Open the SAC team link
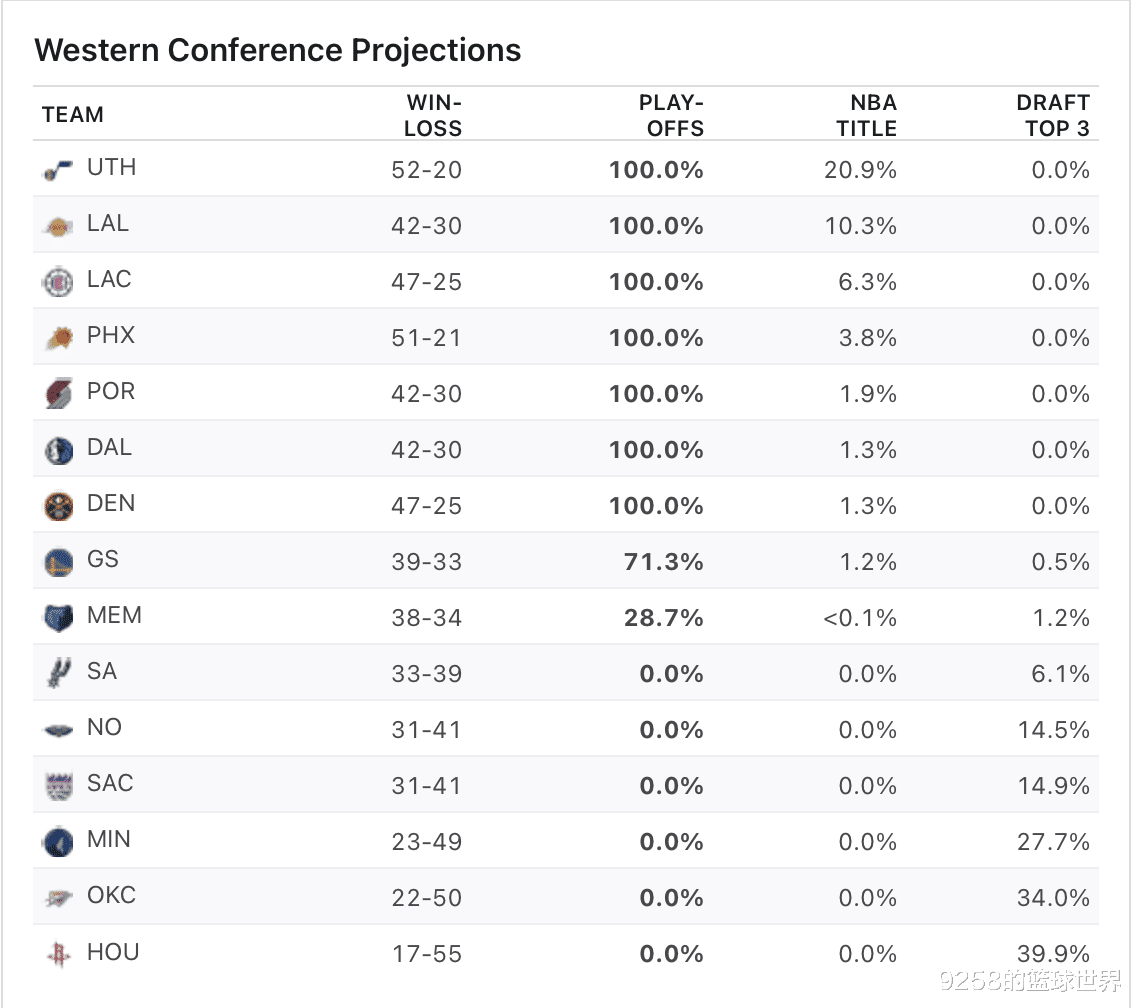 click(x=110, y=783)
